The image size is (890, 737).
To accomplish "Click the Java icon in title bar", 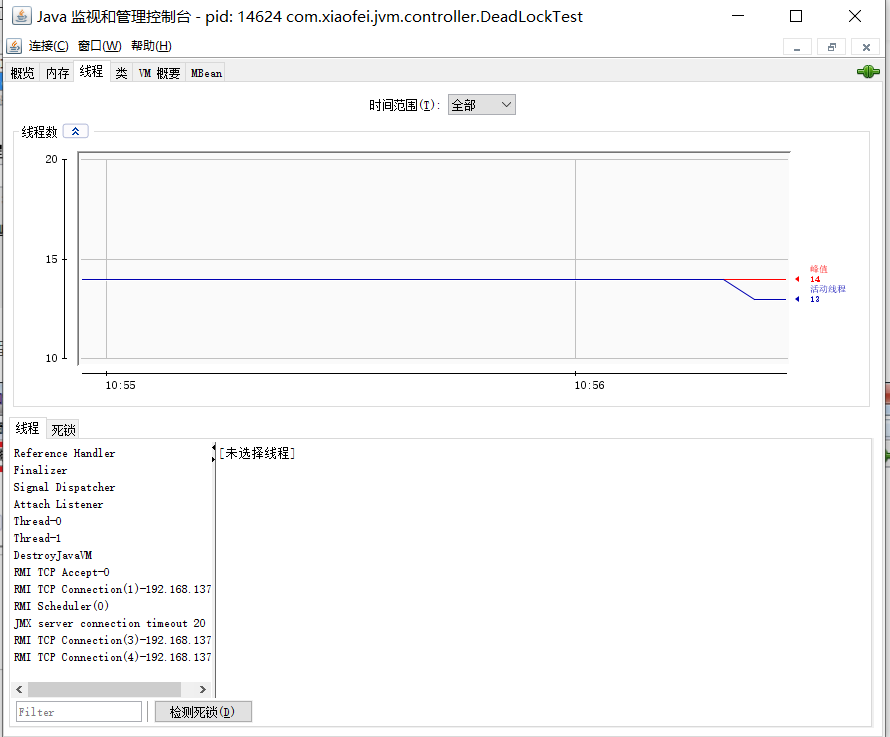I will (20, 16).
